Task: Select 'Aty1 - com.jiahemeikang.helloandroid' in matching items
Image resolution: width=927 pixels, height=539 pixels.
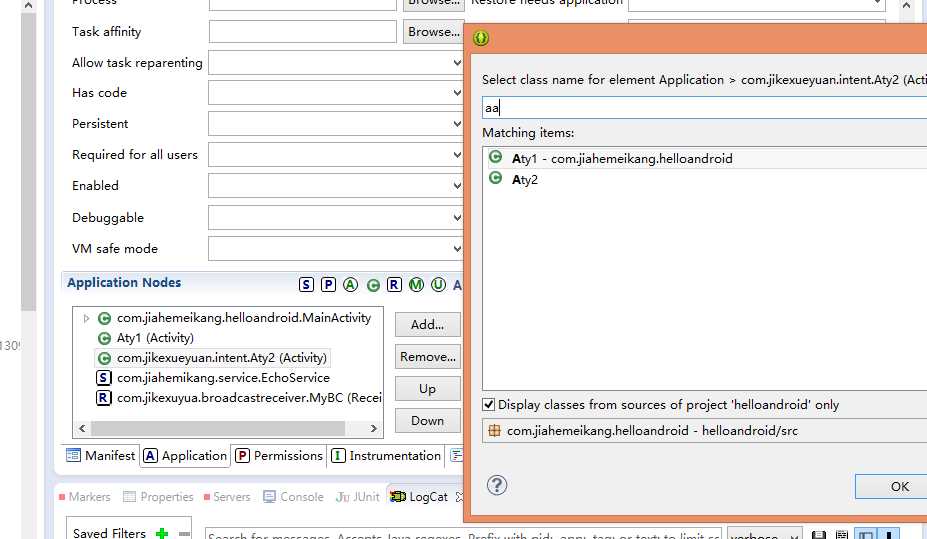Action: [705, 158]
